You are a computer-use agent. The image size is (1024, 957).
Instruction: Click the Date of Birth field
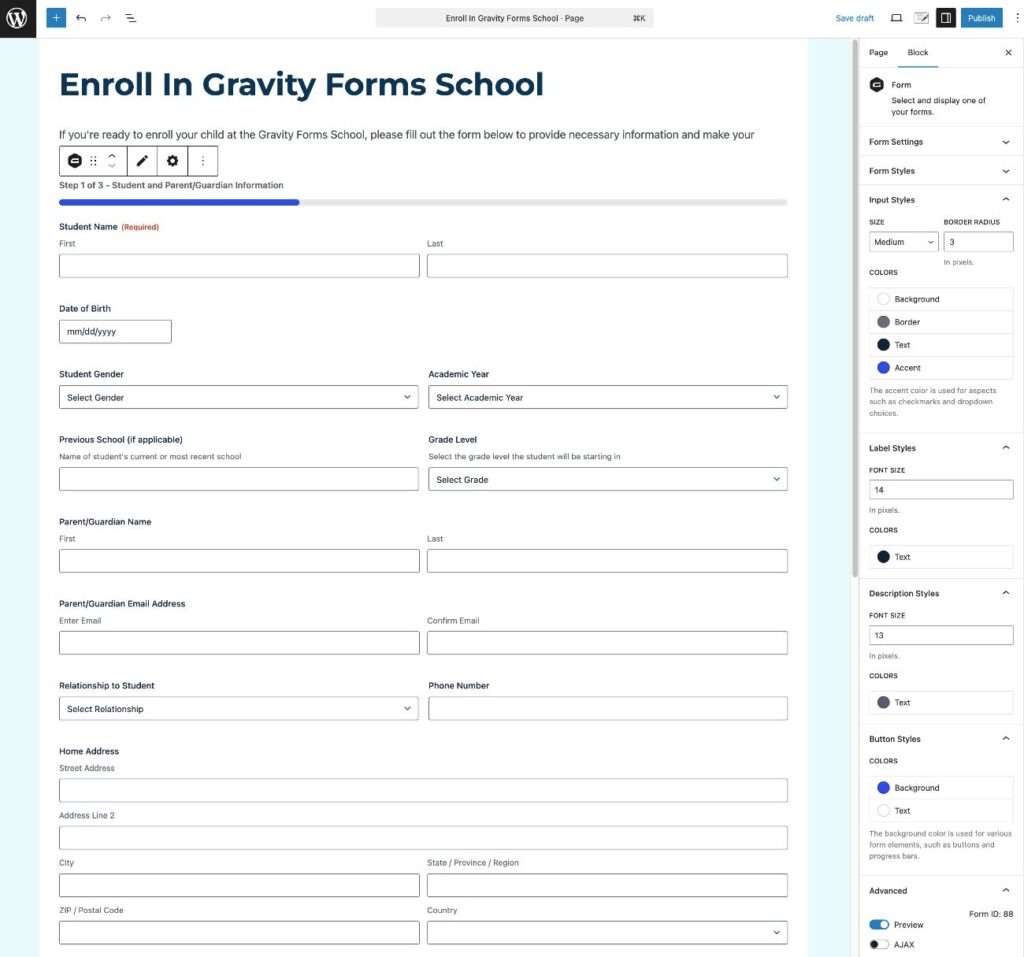pyautogui.click(x=115, y=331)
